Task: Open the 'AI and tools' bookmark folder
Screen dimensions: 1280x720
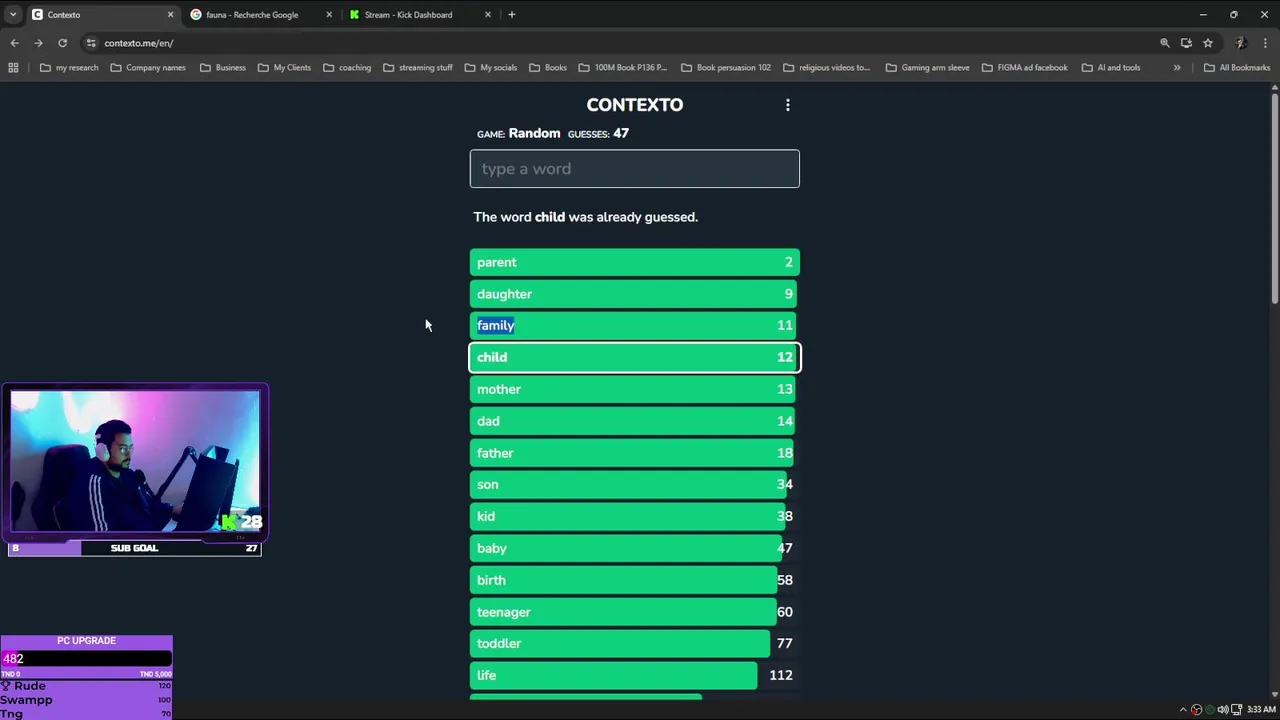Action: (1110, 68)
